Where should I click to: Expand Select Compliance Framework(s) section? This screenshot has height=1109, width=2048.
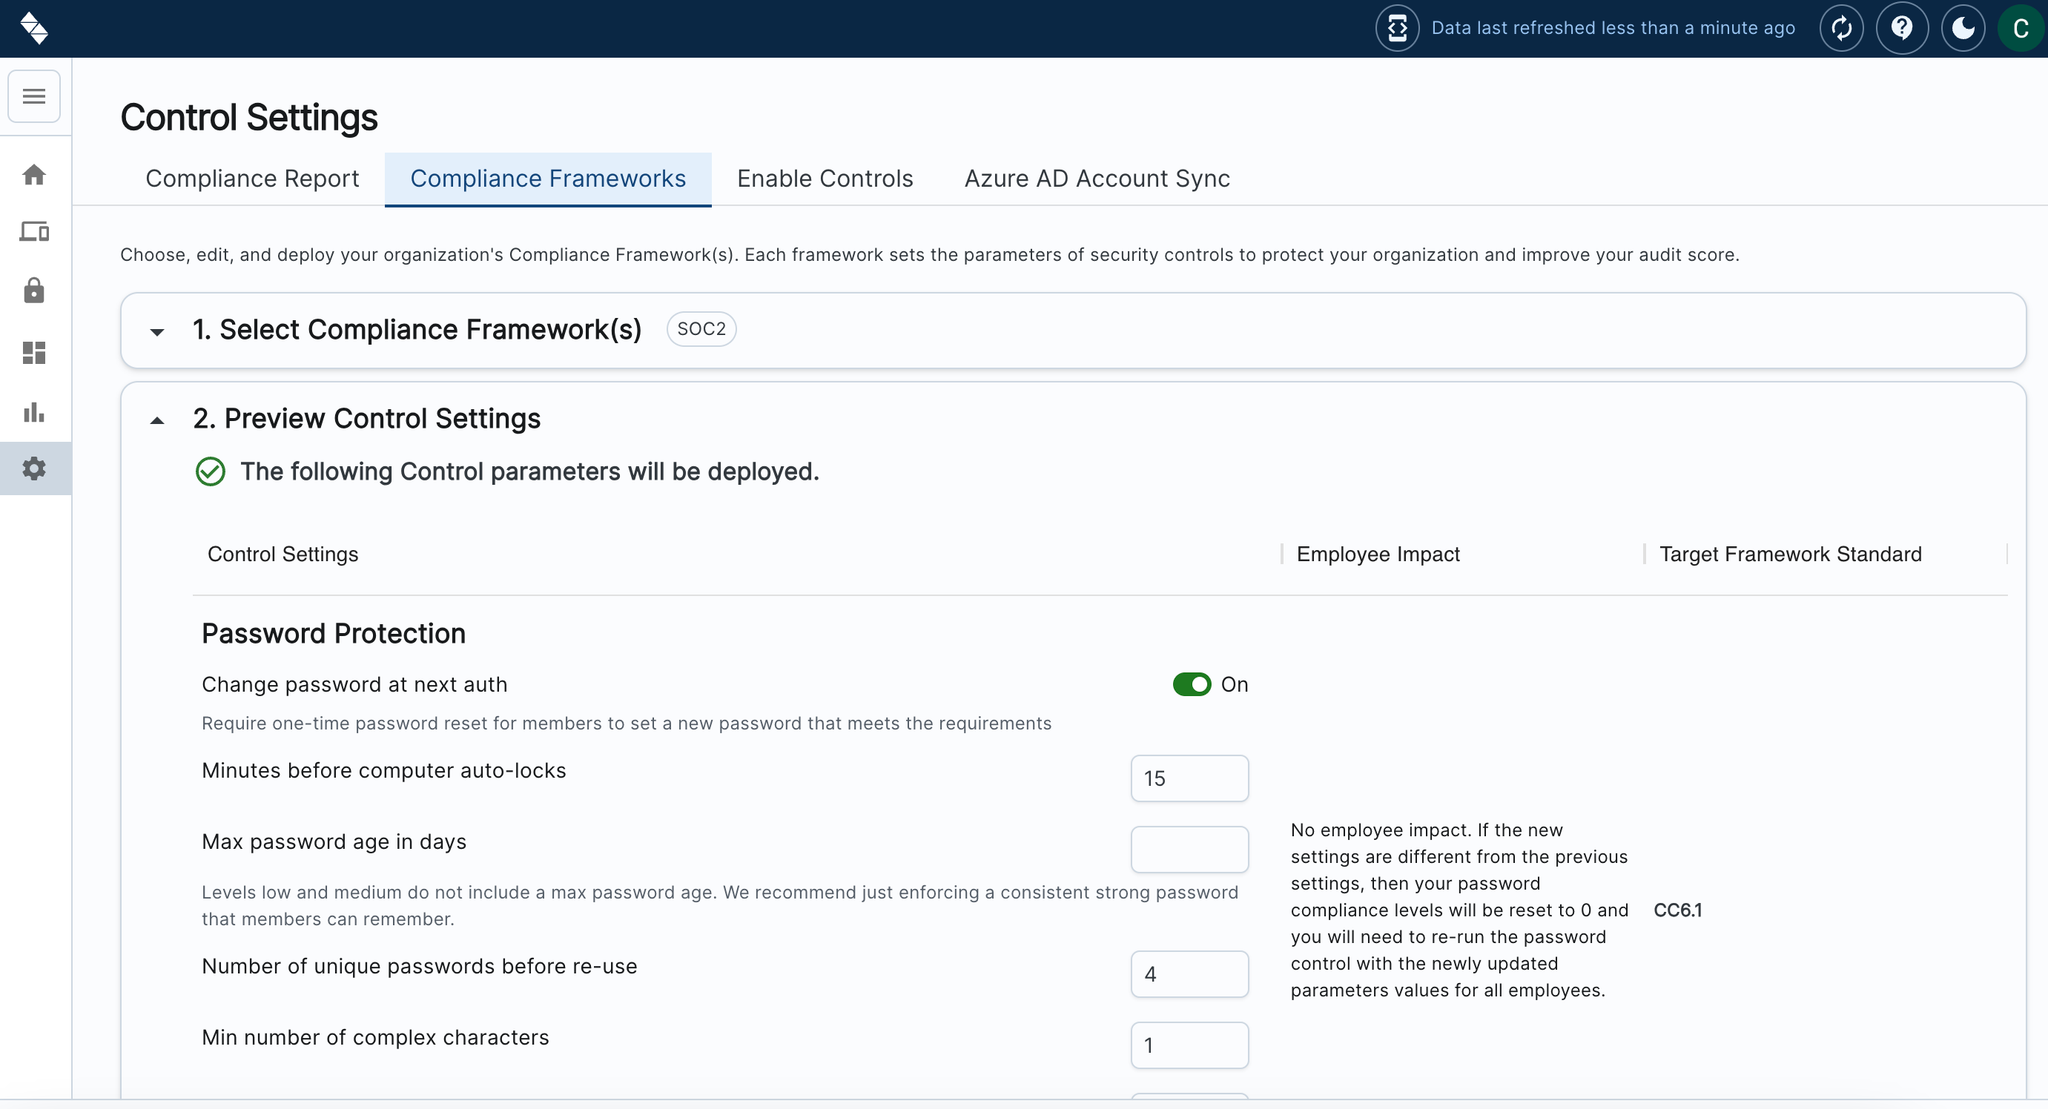coord(157,331)
